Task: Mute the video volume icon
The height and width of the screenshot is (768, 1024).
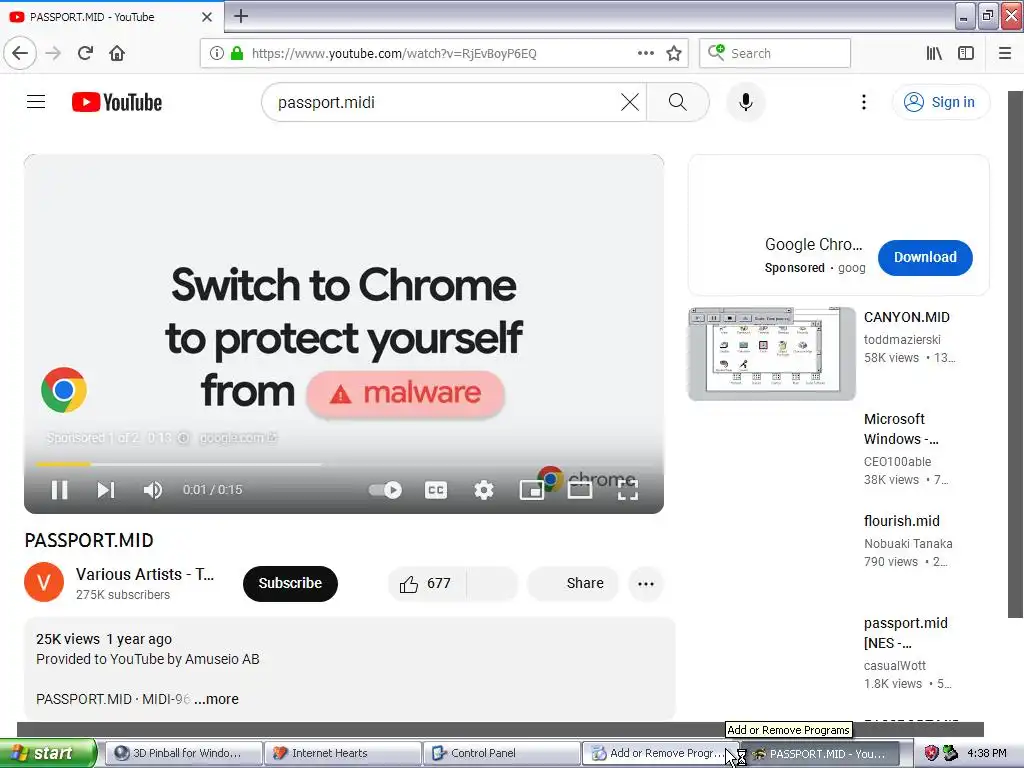Action: click(x=153, y=490)
